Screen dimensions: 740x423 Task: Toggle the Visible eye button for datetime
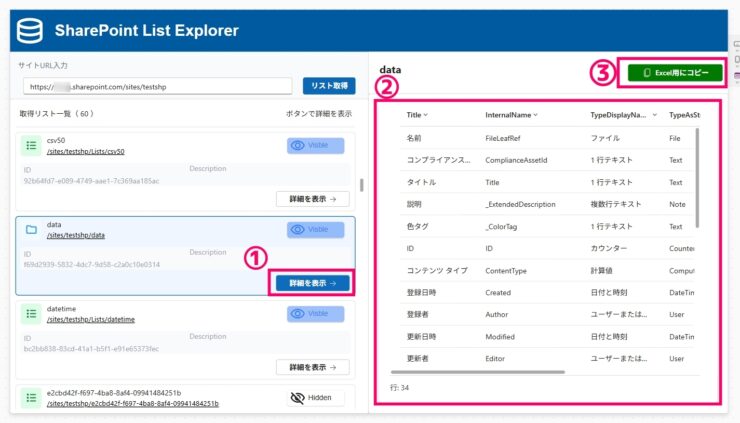pyautogui.click(x=315, y=314)
